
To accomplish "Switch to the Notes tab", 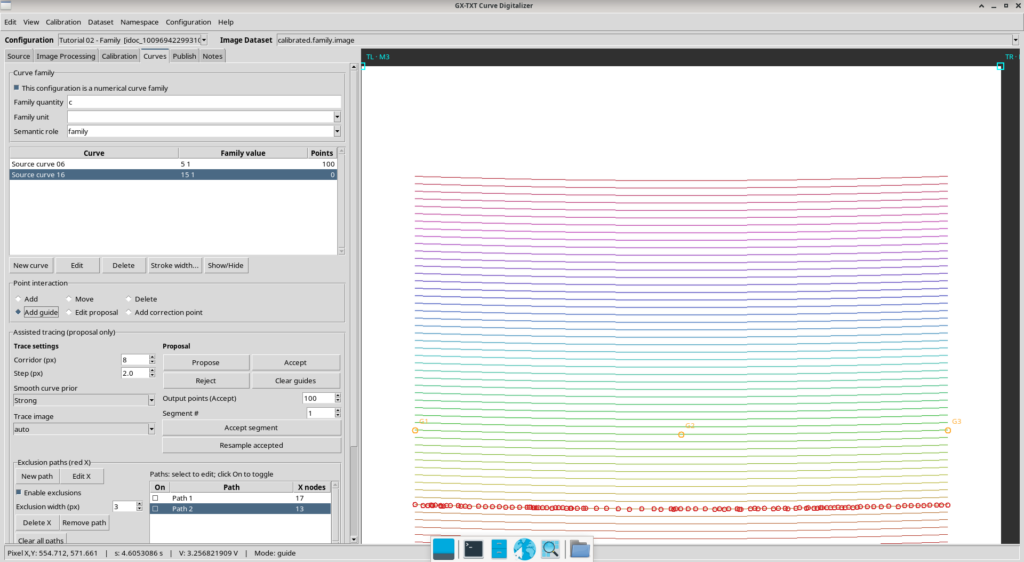I will (x=212, y=56).
